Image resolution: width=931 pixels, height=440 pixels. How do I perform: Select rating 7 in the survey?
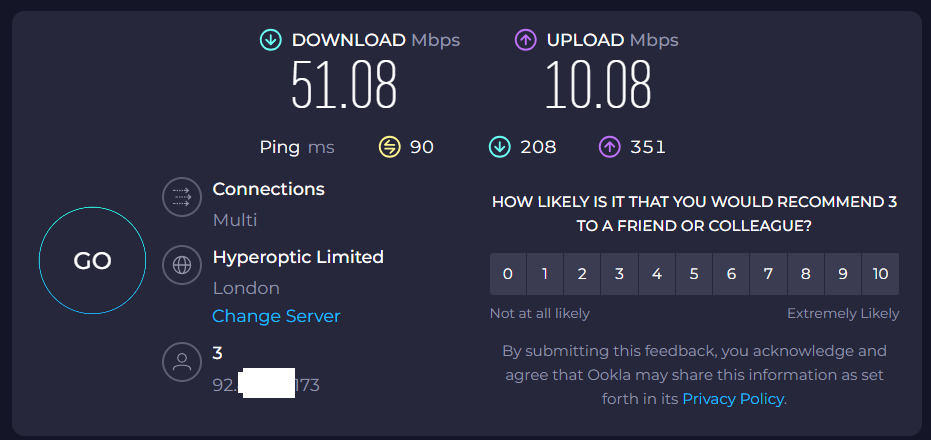(x=768, y=274)
